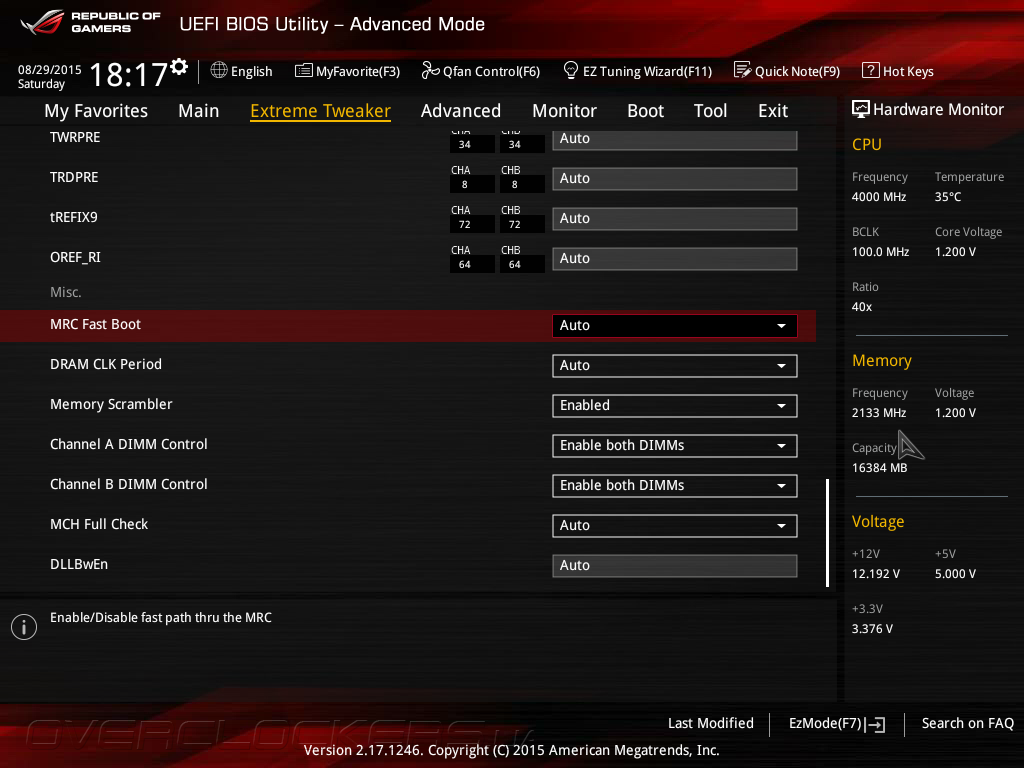Open the MRC Fast Boot dropdown
This screenshot has height=768, width=1024.
(x=675, y=326)
